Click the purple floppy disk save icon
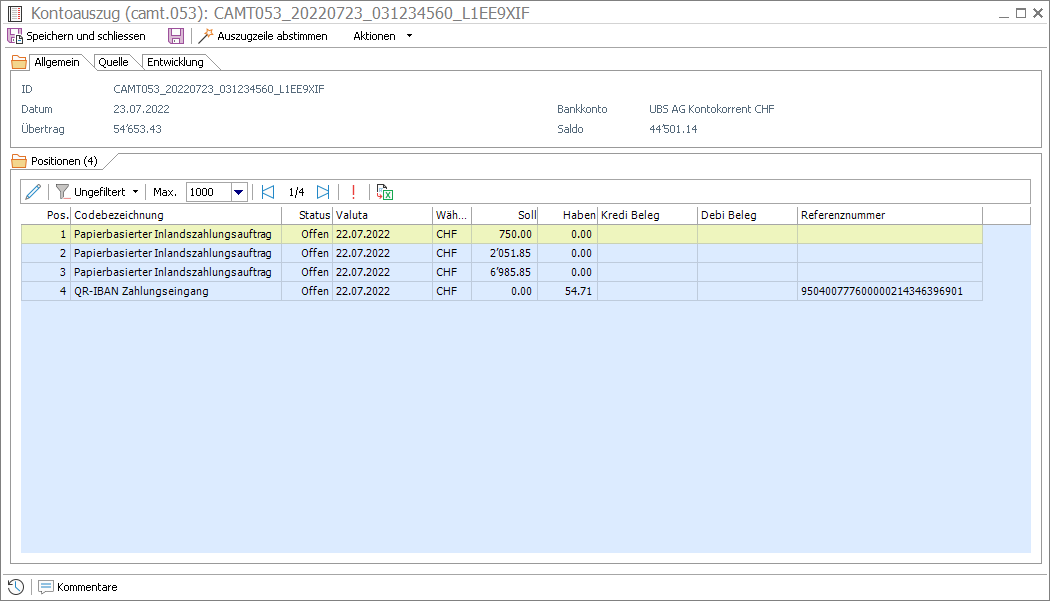 [x=176, y=36]
